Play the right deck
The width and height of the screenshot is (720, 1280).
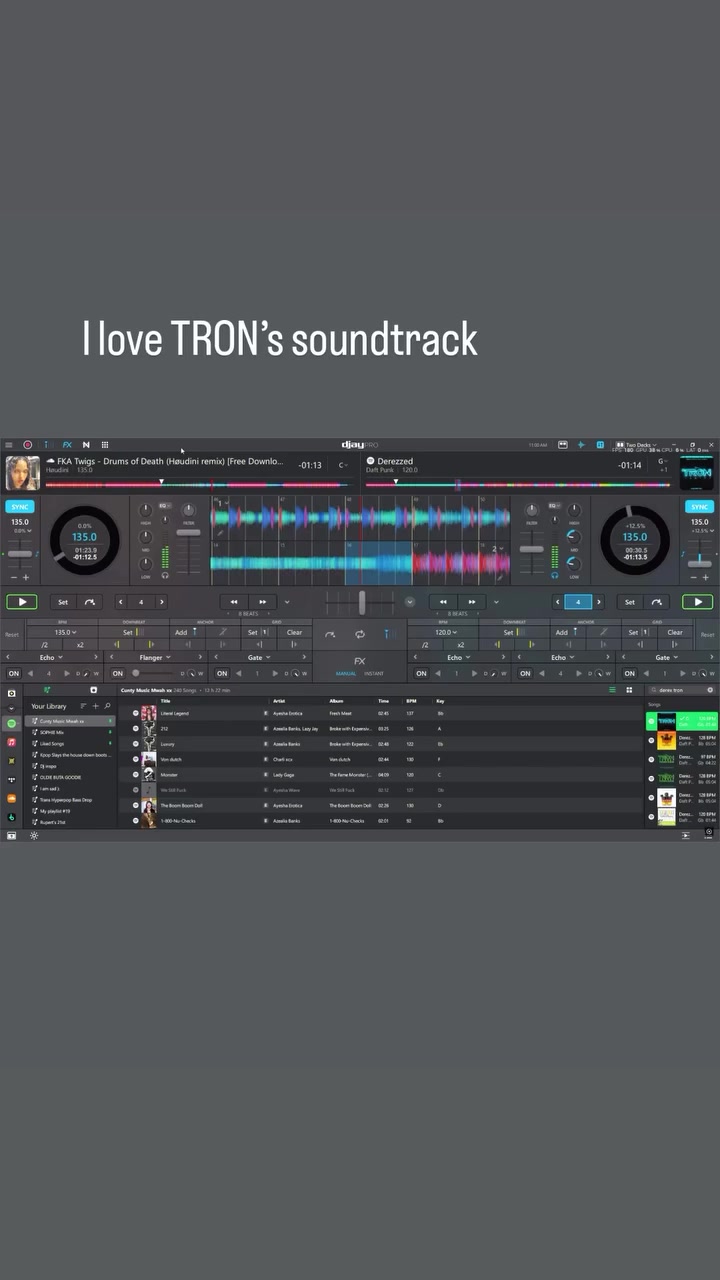click(698, 602)
